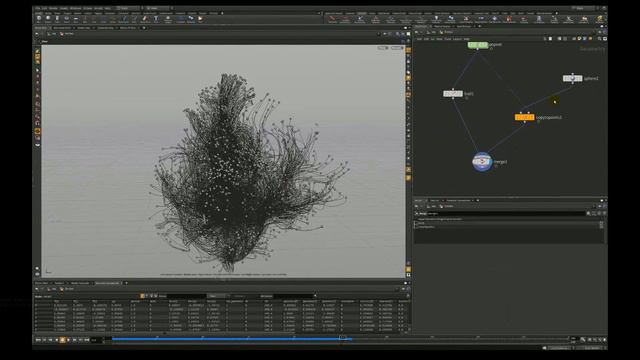Click the obj path button in scene view
Screen dimensions: 640x360
pos(52,34)
